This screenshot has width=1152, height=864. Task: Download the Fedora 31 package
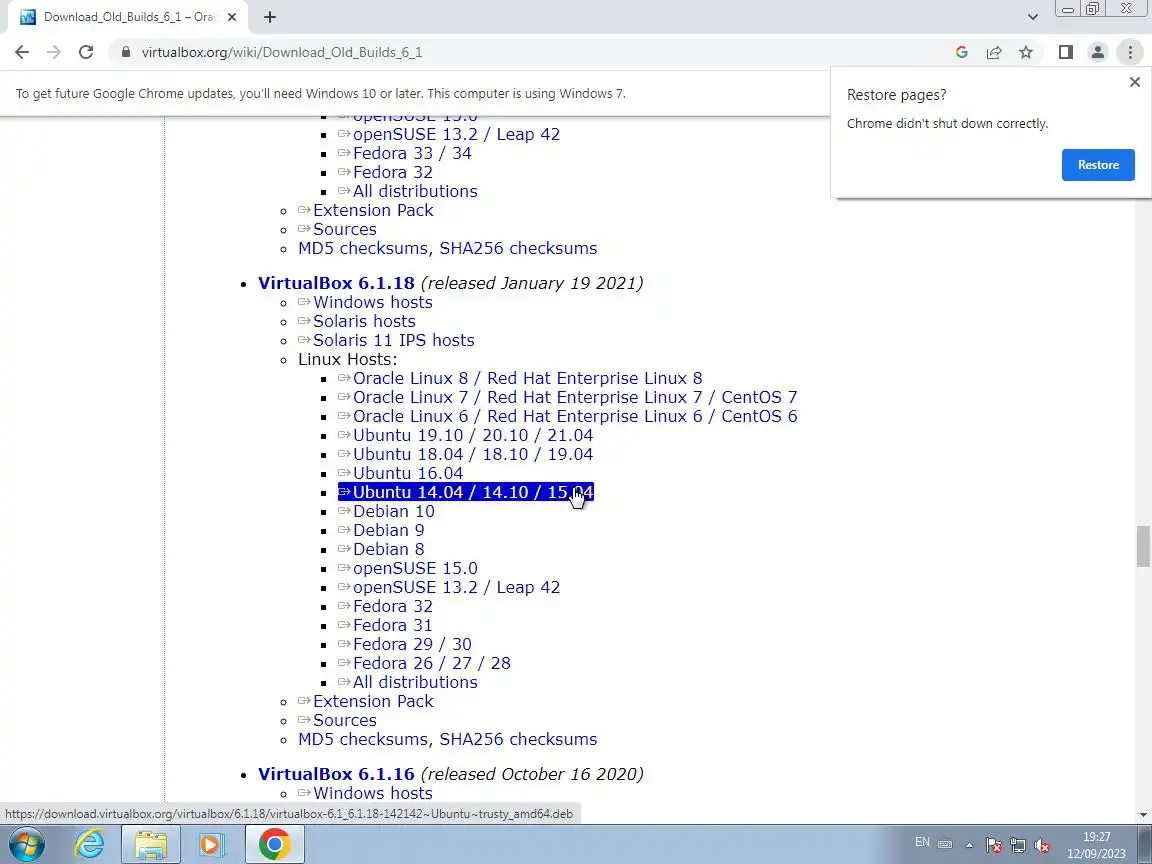point(392,625)
